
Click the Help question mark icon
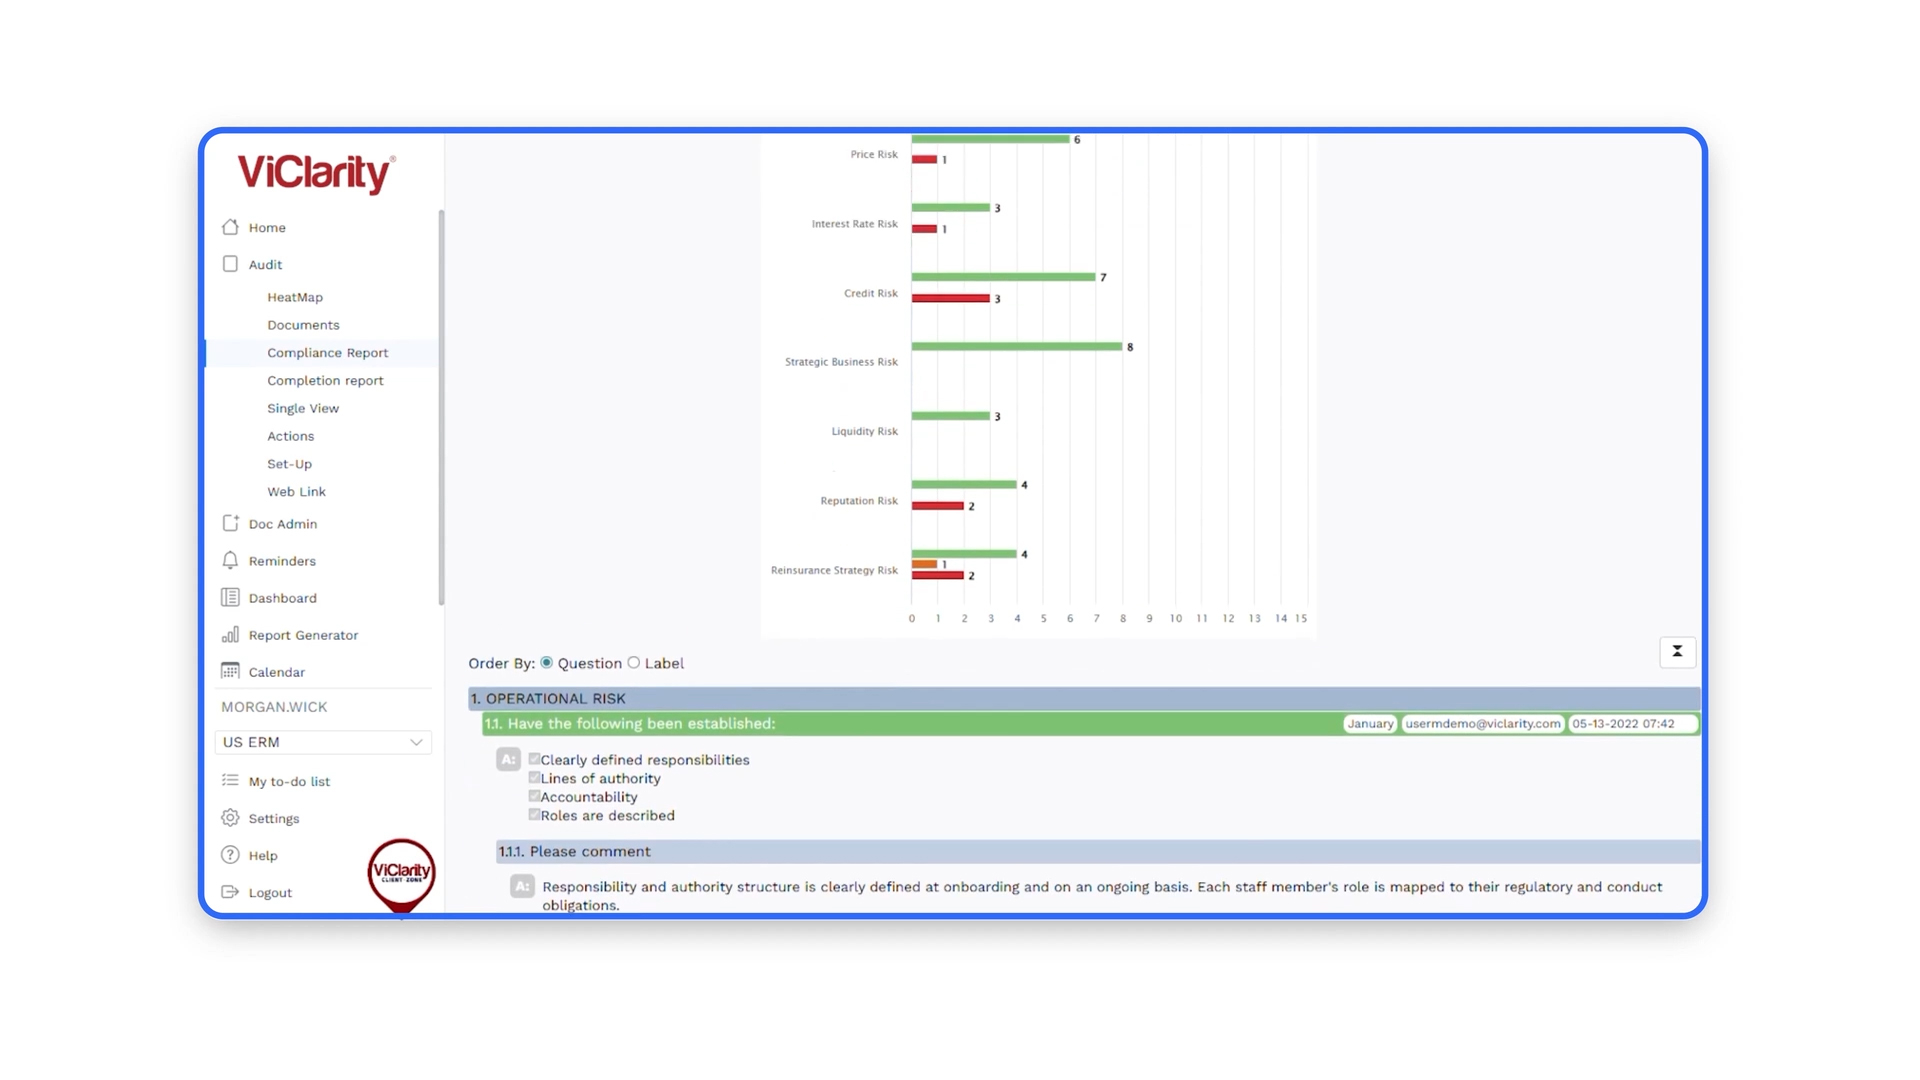[230, 855]
